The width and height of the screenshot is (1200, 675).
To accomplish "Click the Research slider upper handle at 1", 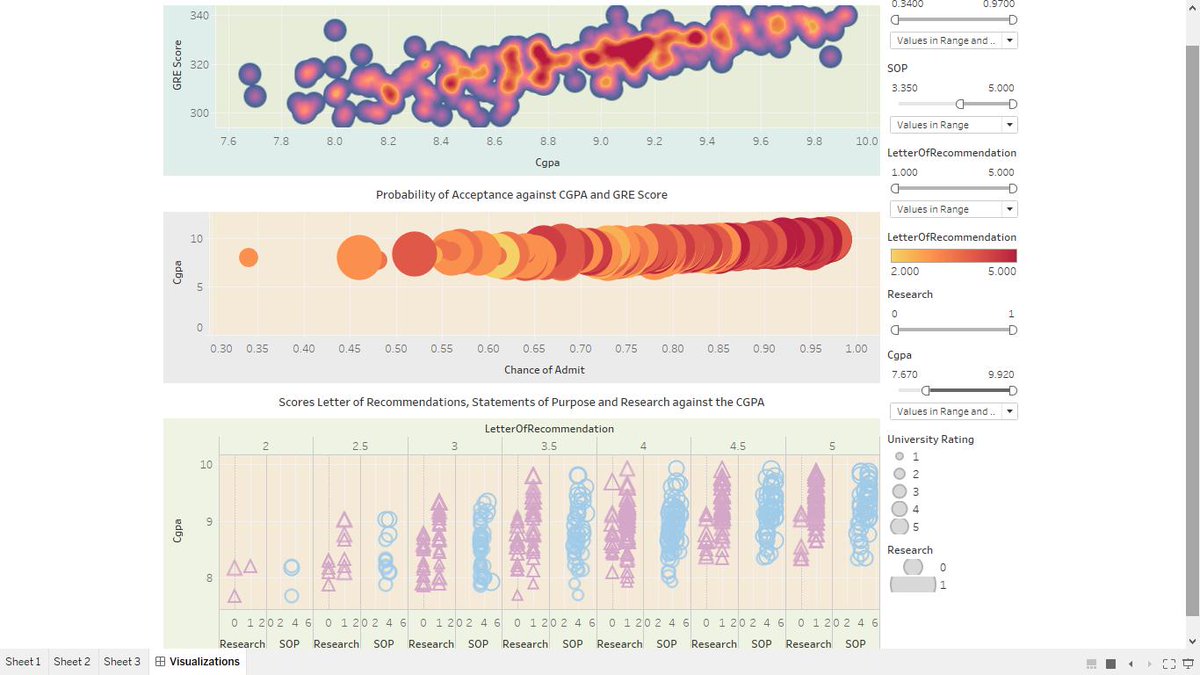I will (1013, 329).
